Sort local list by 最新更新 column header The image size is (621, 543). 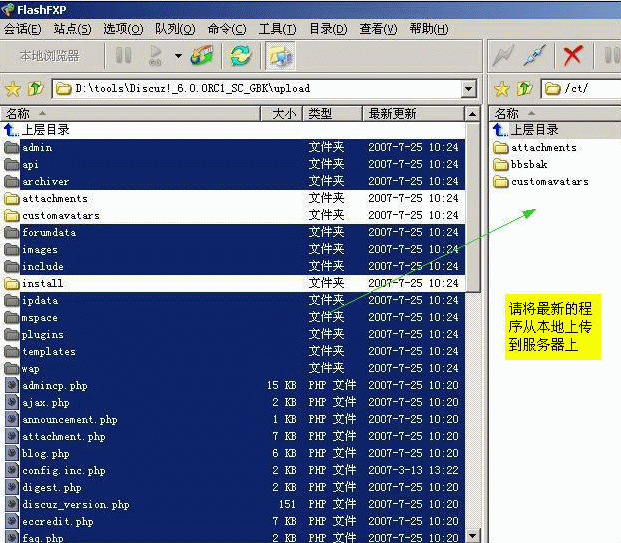[413, 114]
